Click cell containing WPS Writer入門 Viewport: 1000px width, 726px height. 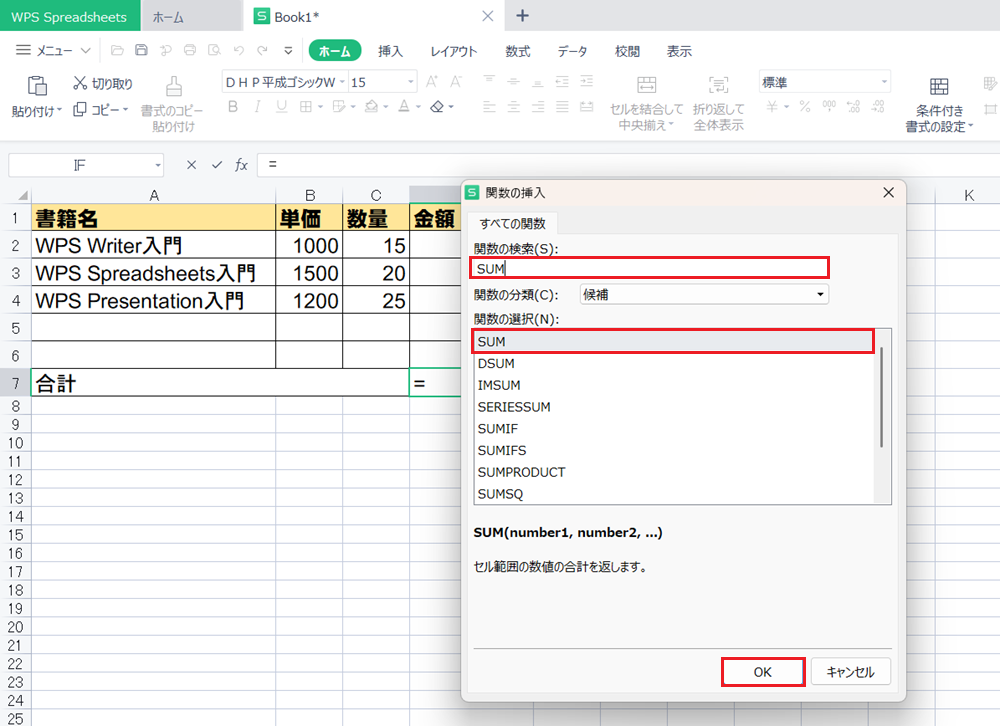coord(153,246)
